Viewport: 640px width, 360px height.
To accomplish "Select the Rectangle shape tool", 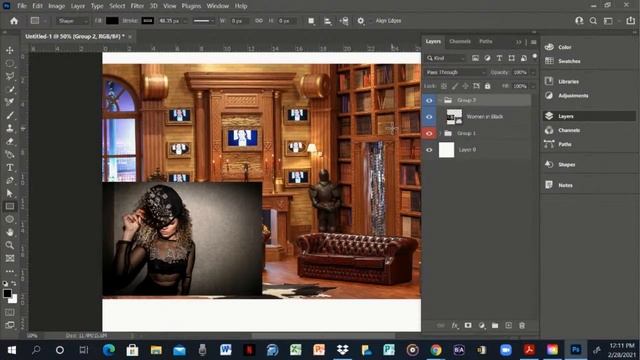I will 10,207.
